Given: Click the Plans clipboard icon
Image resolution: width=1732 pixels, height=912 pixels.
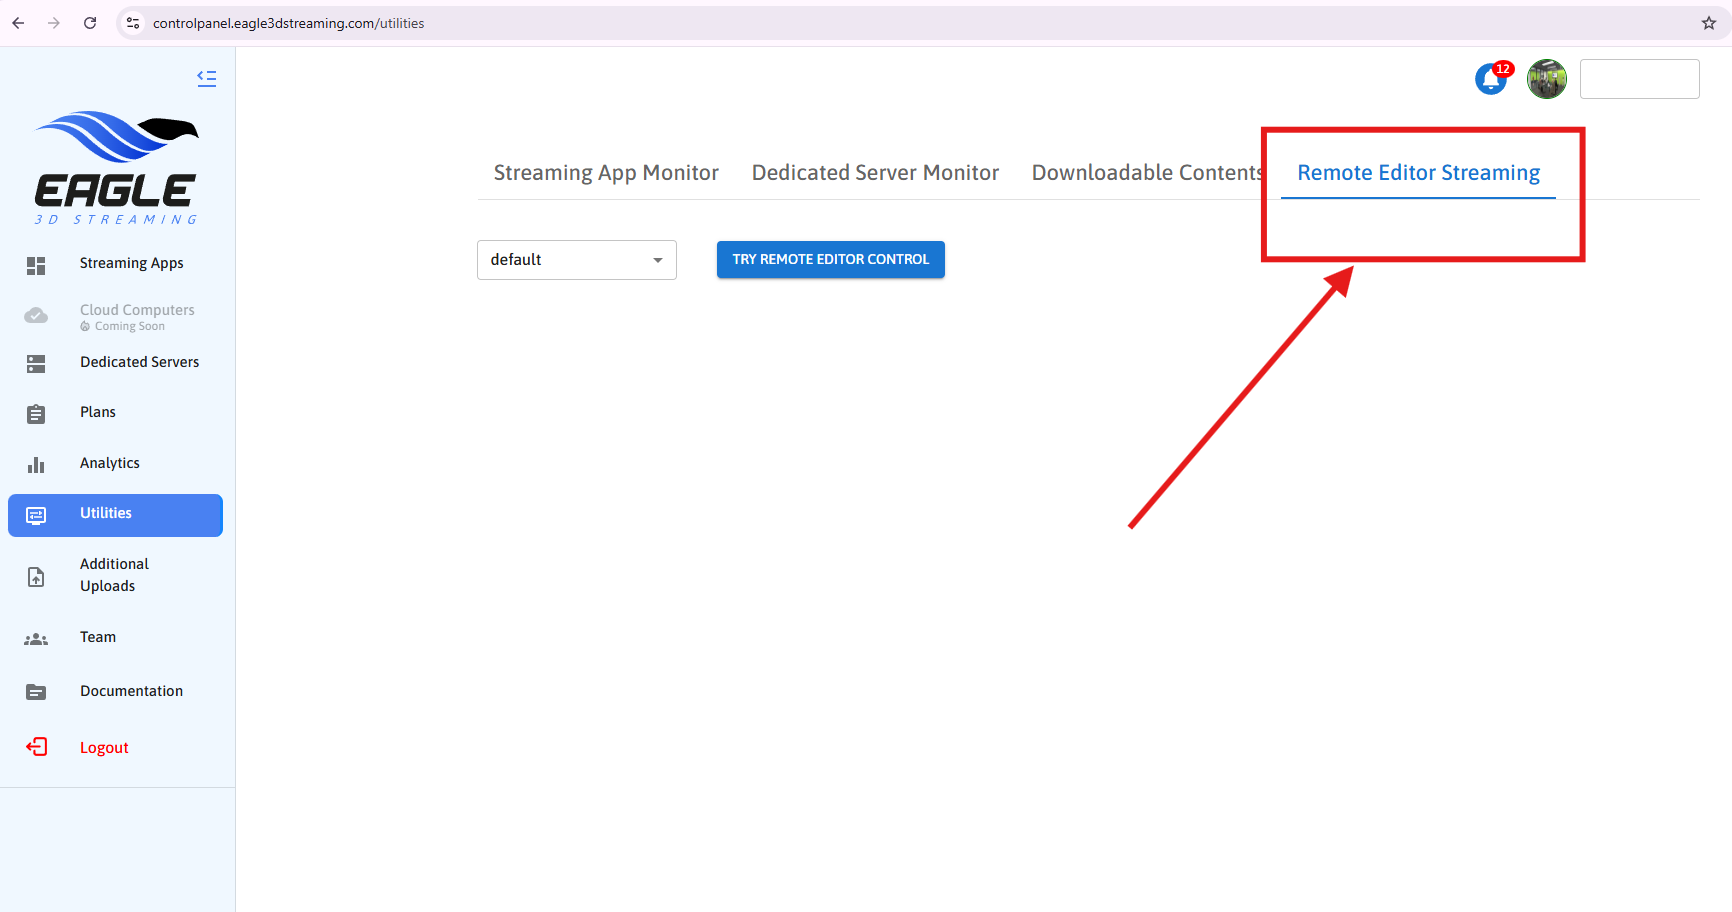Looking at the screenshot, I should point(36,414).
